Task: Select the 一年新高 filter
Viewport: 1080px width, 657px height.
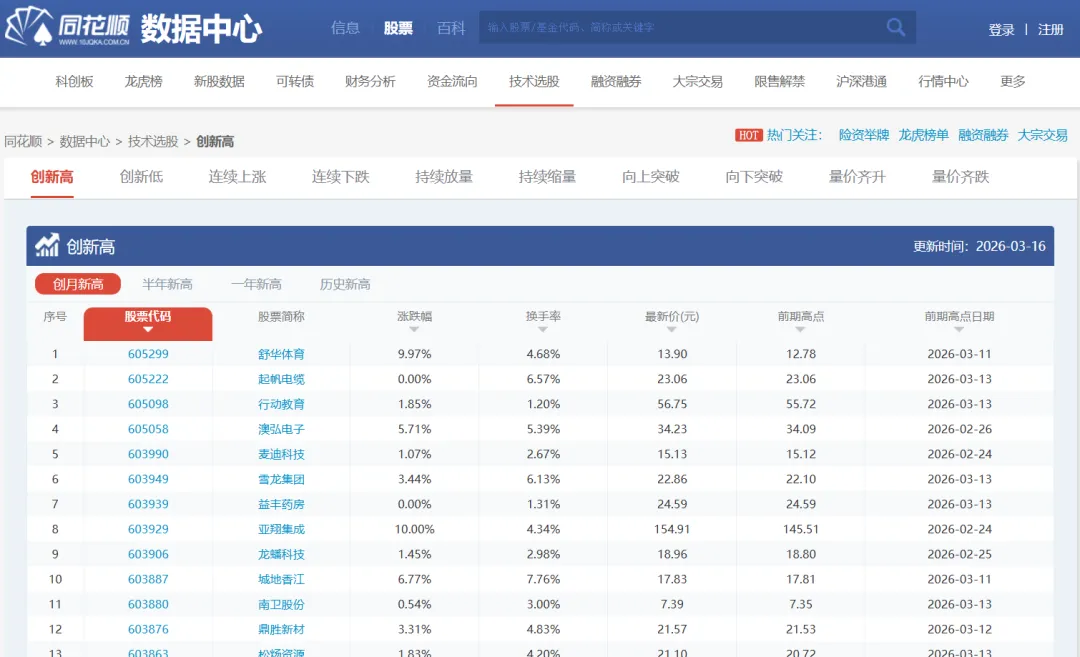Action: coord(256,284)
